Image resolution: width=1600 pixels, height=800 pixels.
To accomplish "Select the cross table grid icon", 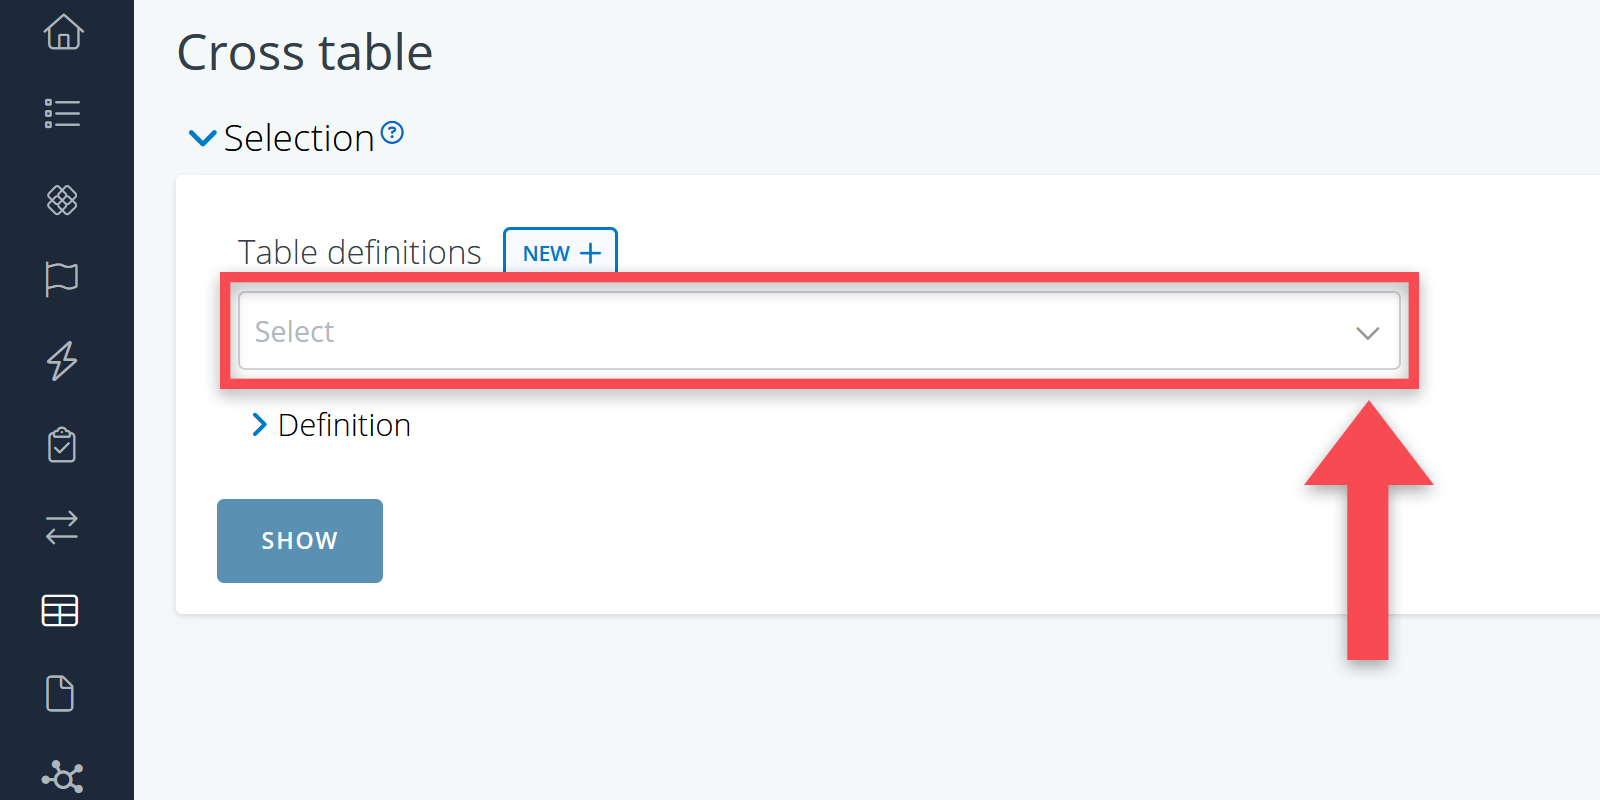I will pos(60,610).
